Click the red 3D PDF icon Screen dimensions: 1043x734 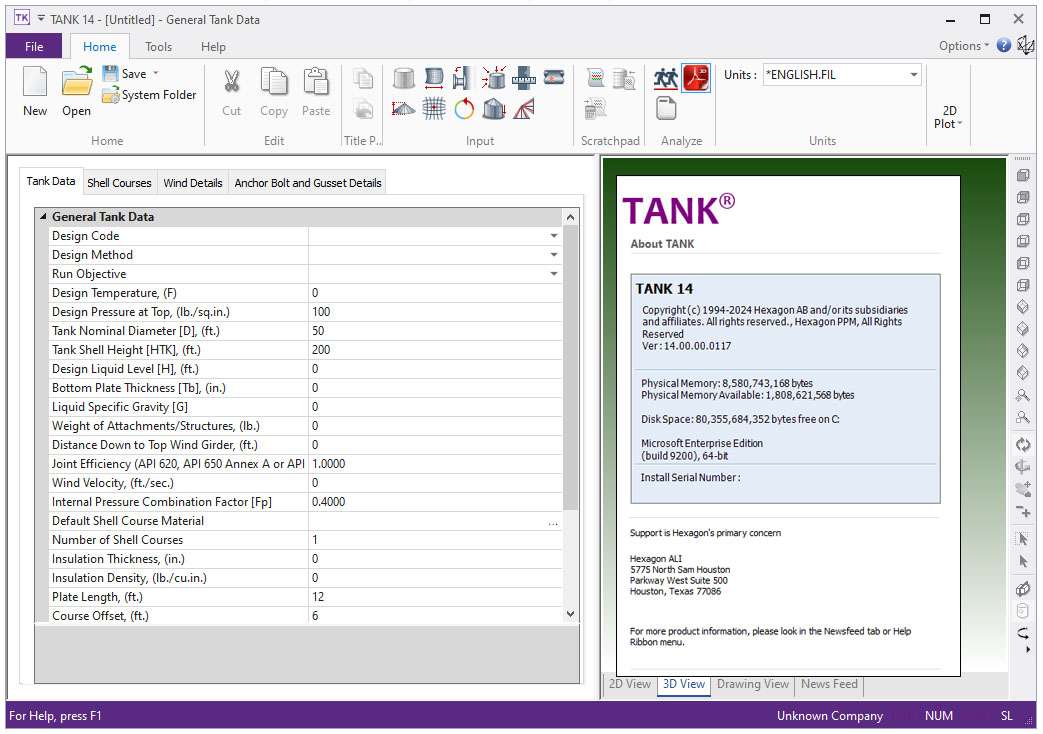point(696,79)
